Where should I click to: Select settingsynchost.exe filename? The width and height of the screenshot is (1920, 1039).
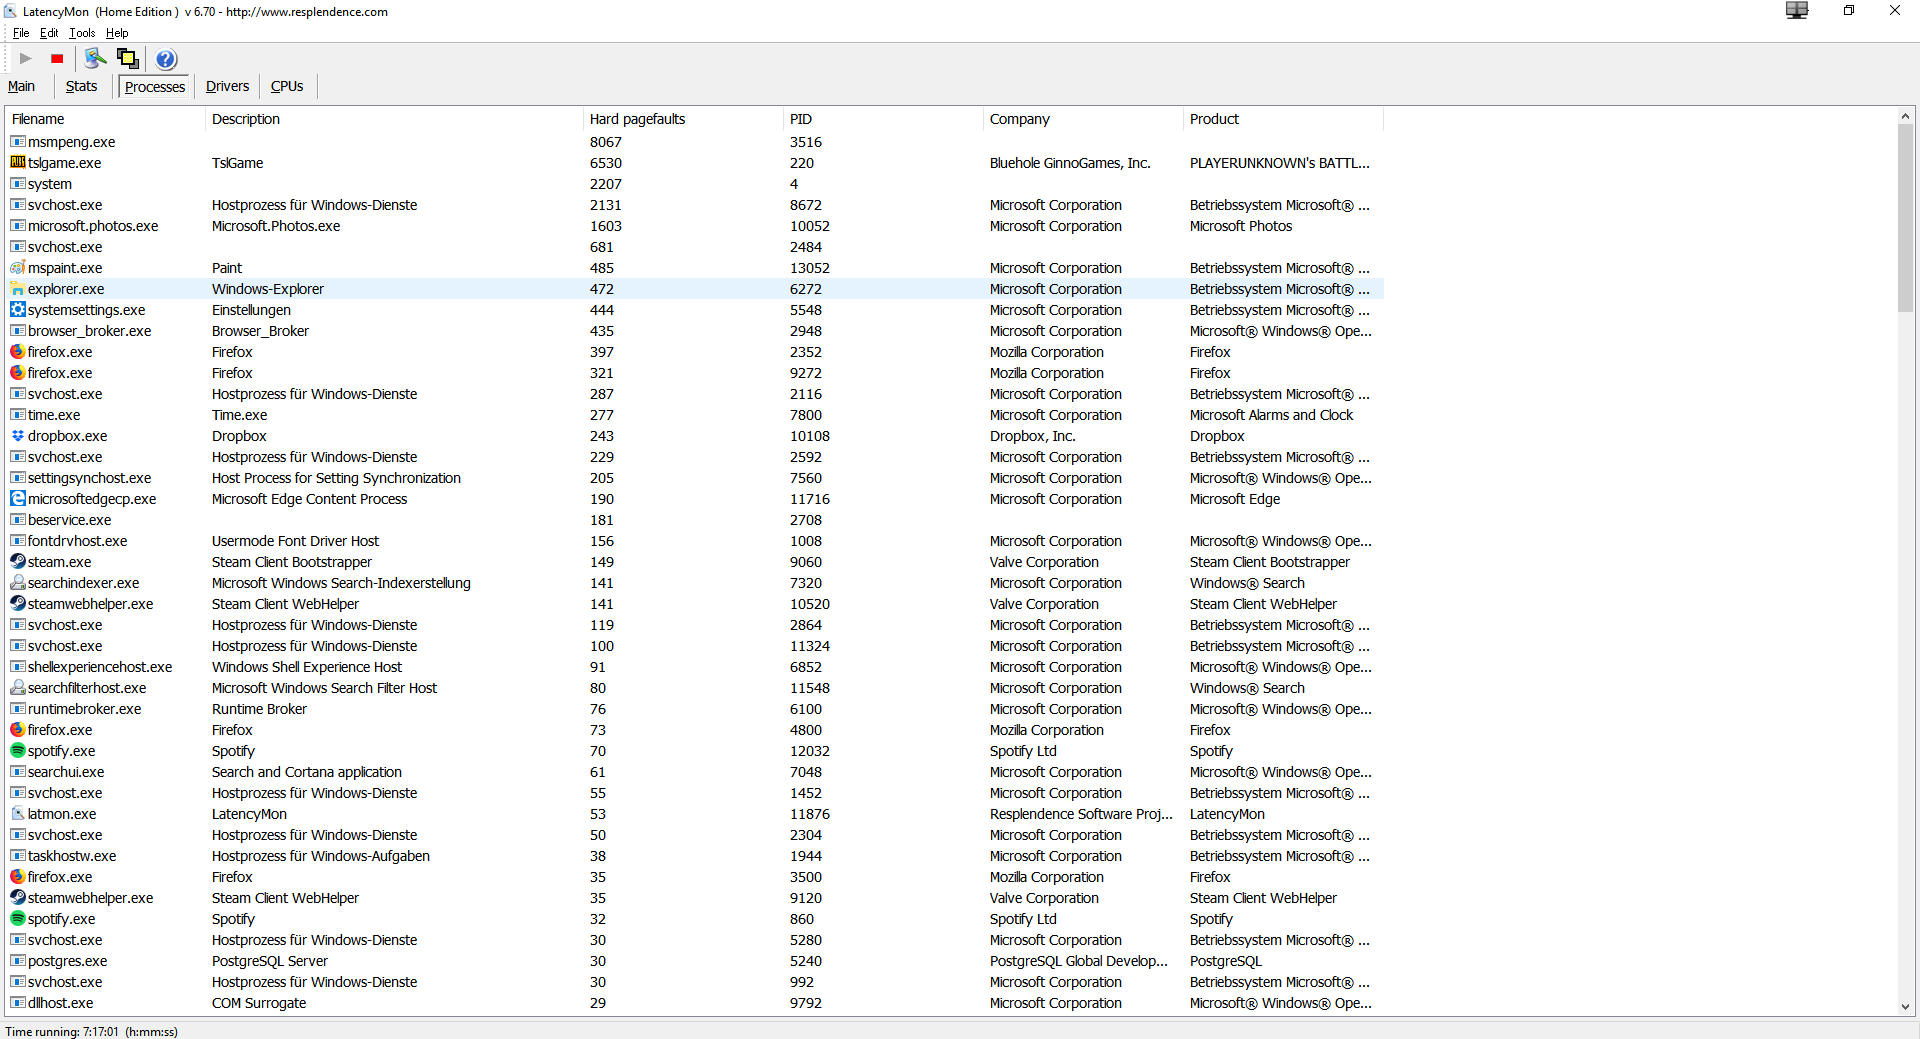[x=90, y=478]
